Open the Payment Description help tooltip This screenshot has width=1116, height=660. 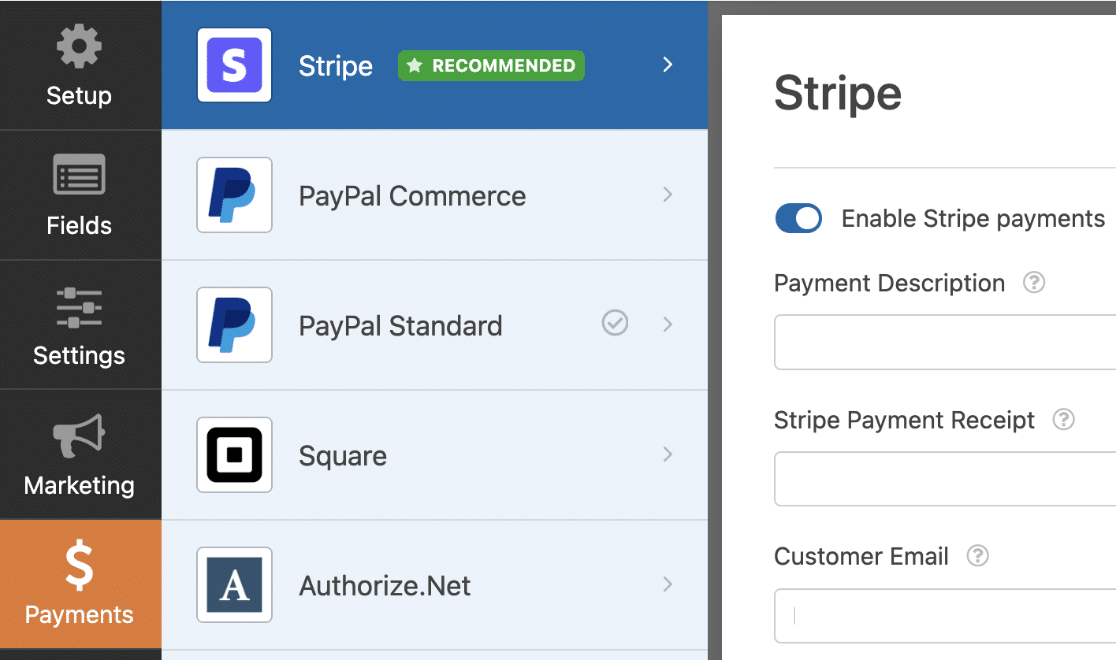point(1034,283)
